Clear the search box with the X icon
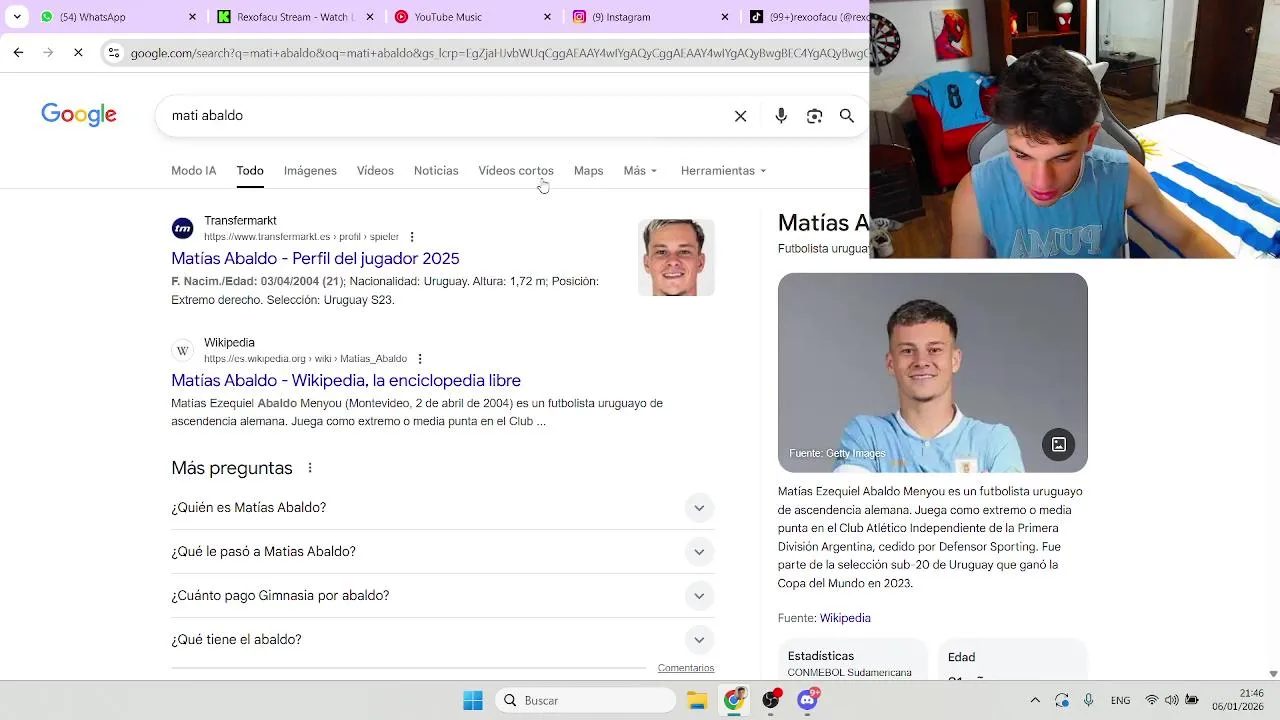 740,116
